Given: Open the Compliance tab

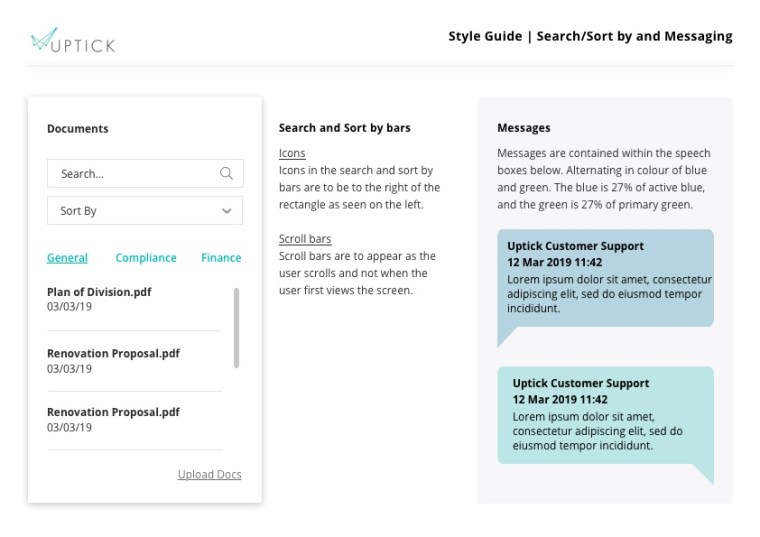Looking at the screenshot, I should coord(145,258).
